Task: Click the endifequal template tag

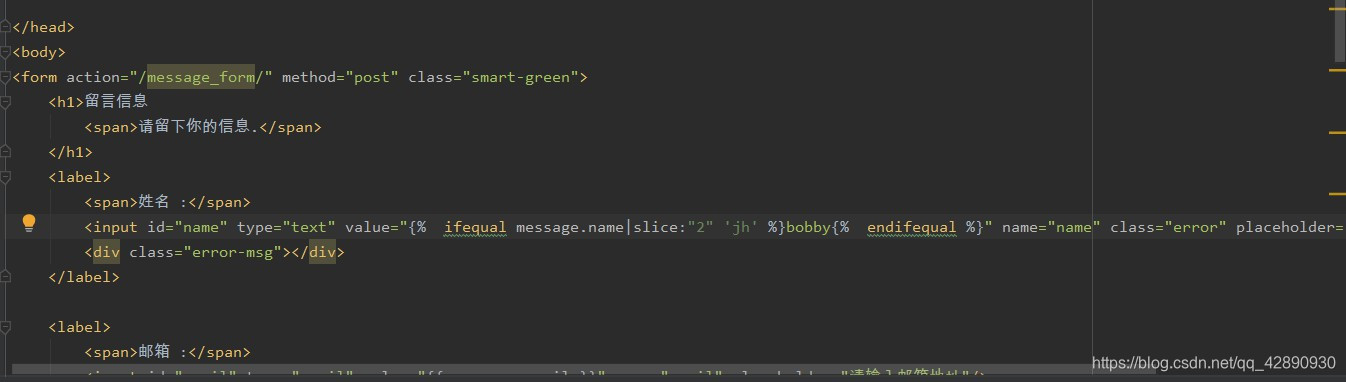Action: (911, 227)
